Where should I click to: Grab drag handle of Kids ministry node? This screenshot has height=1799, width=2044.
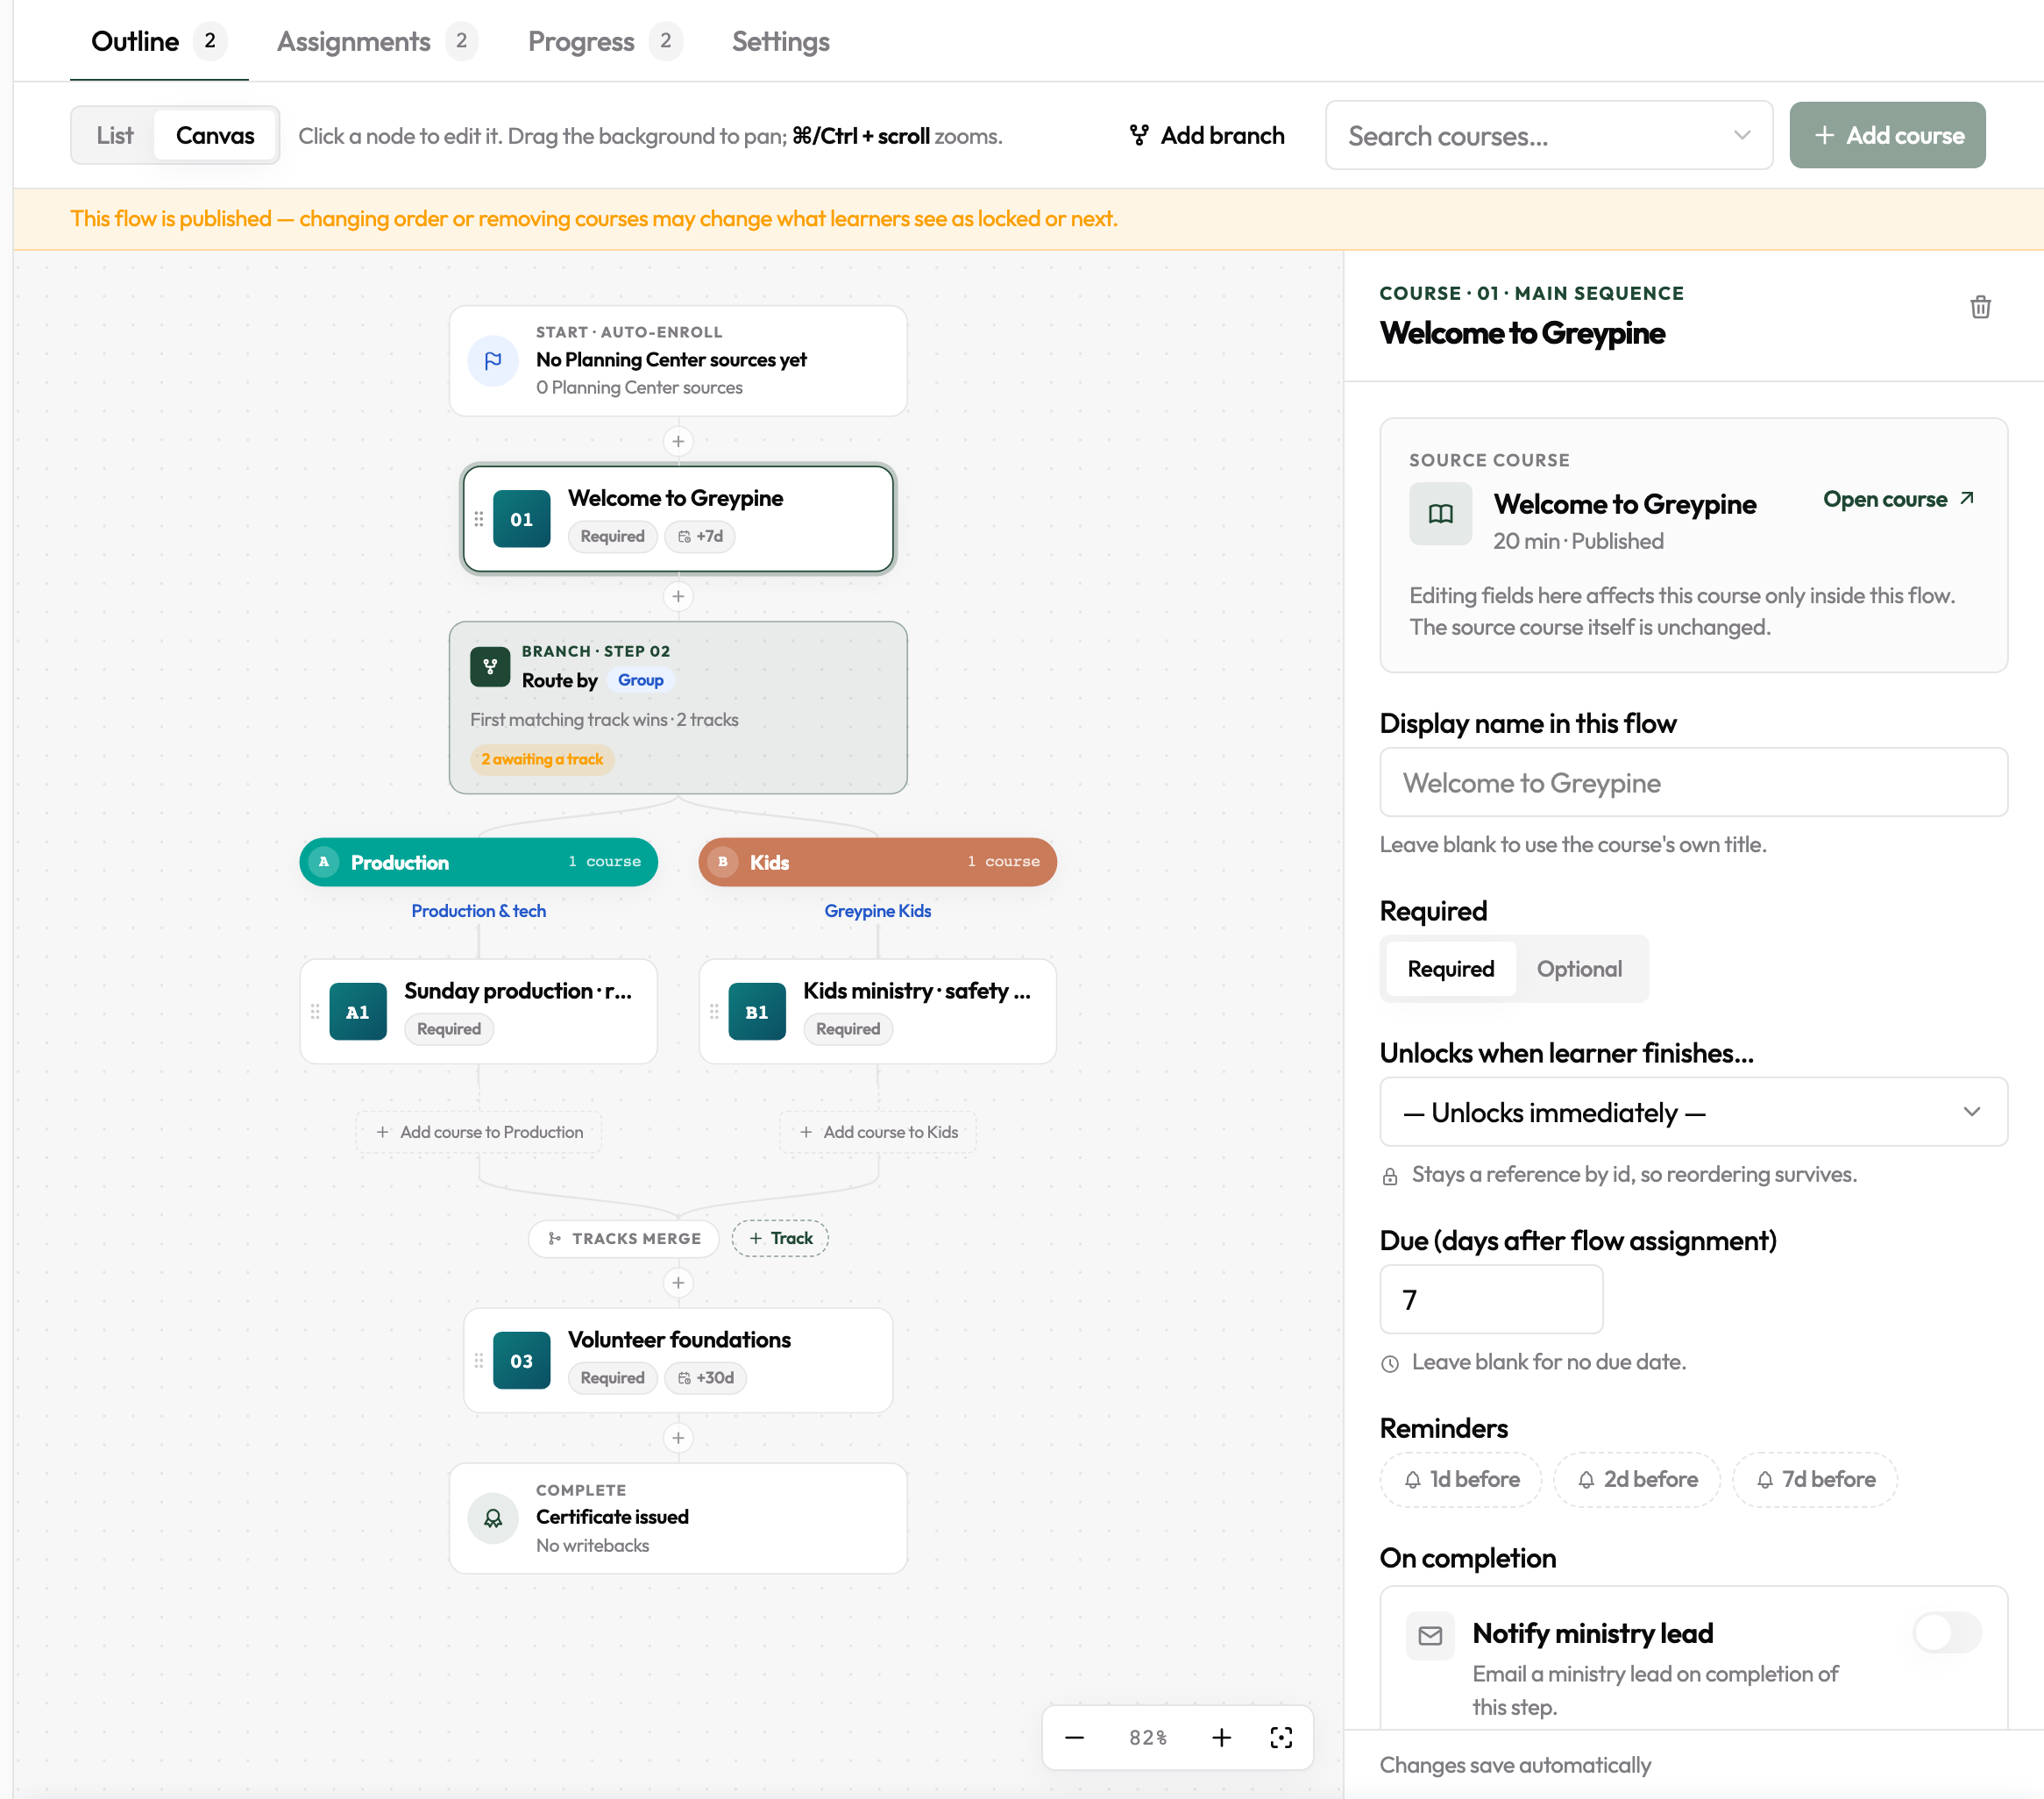pos(714,1012)
